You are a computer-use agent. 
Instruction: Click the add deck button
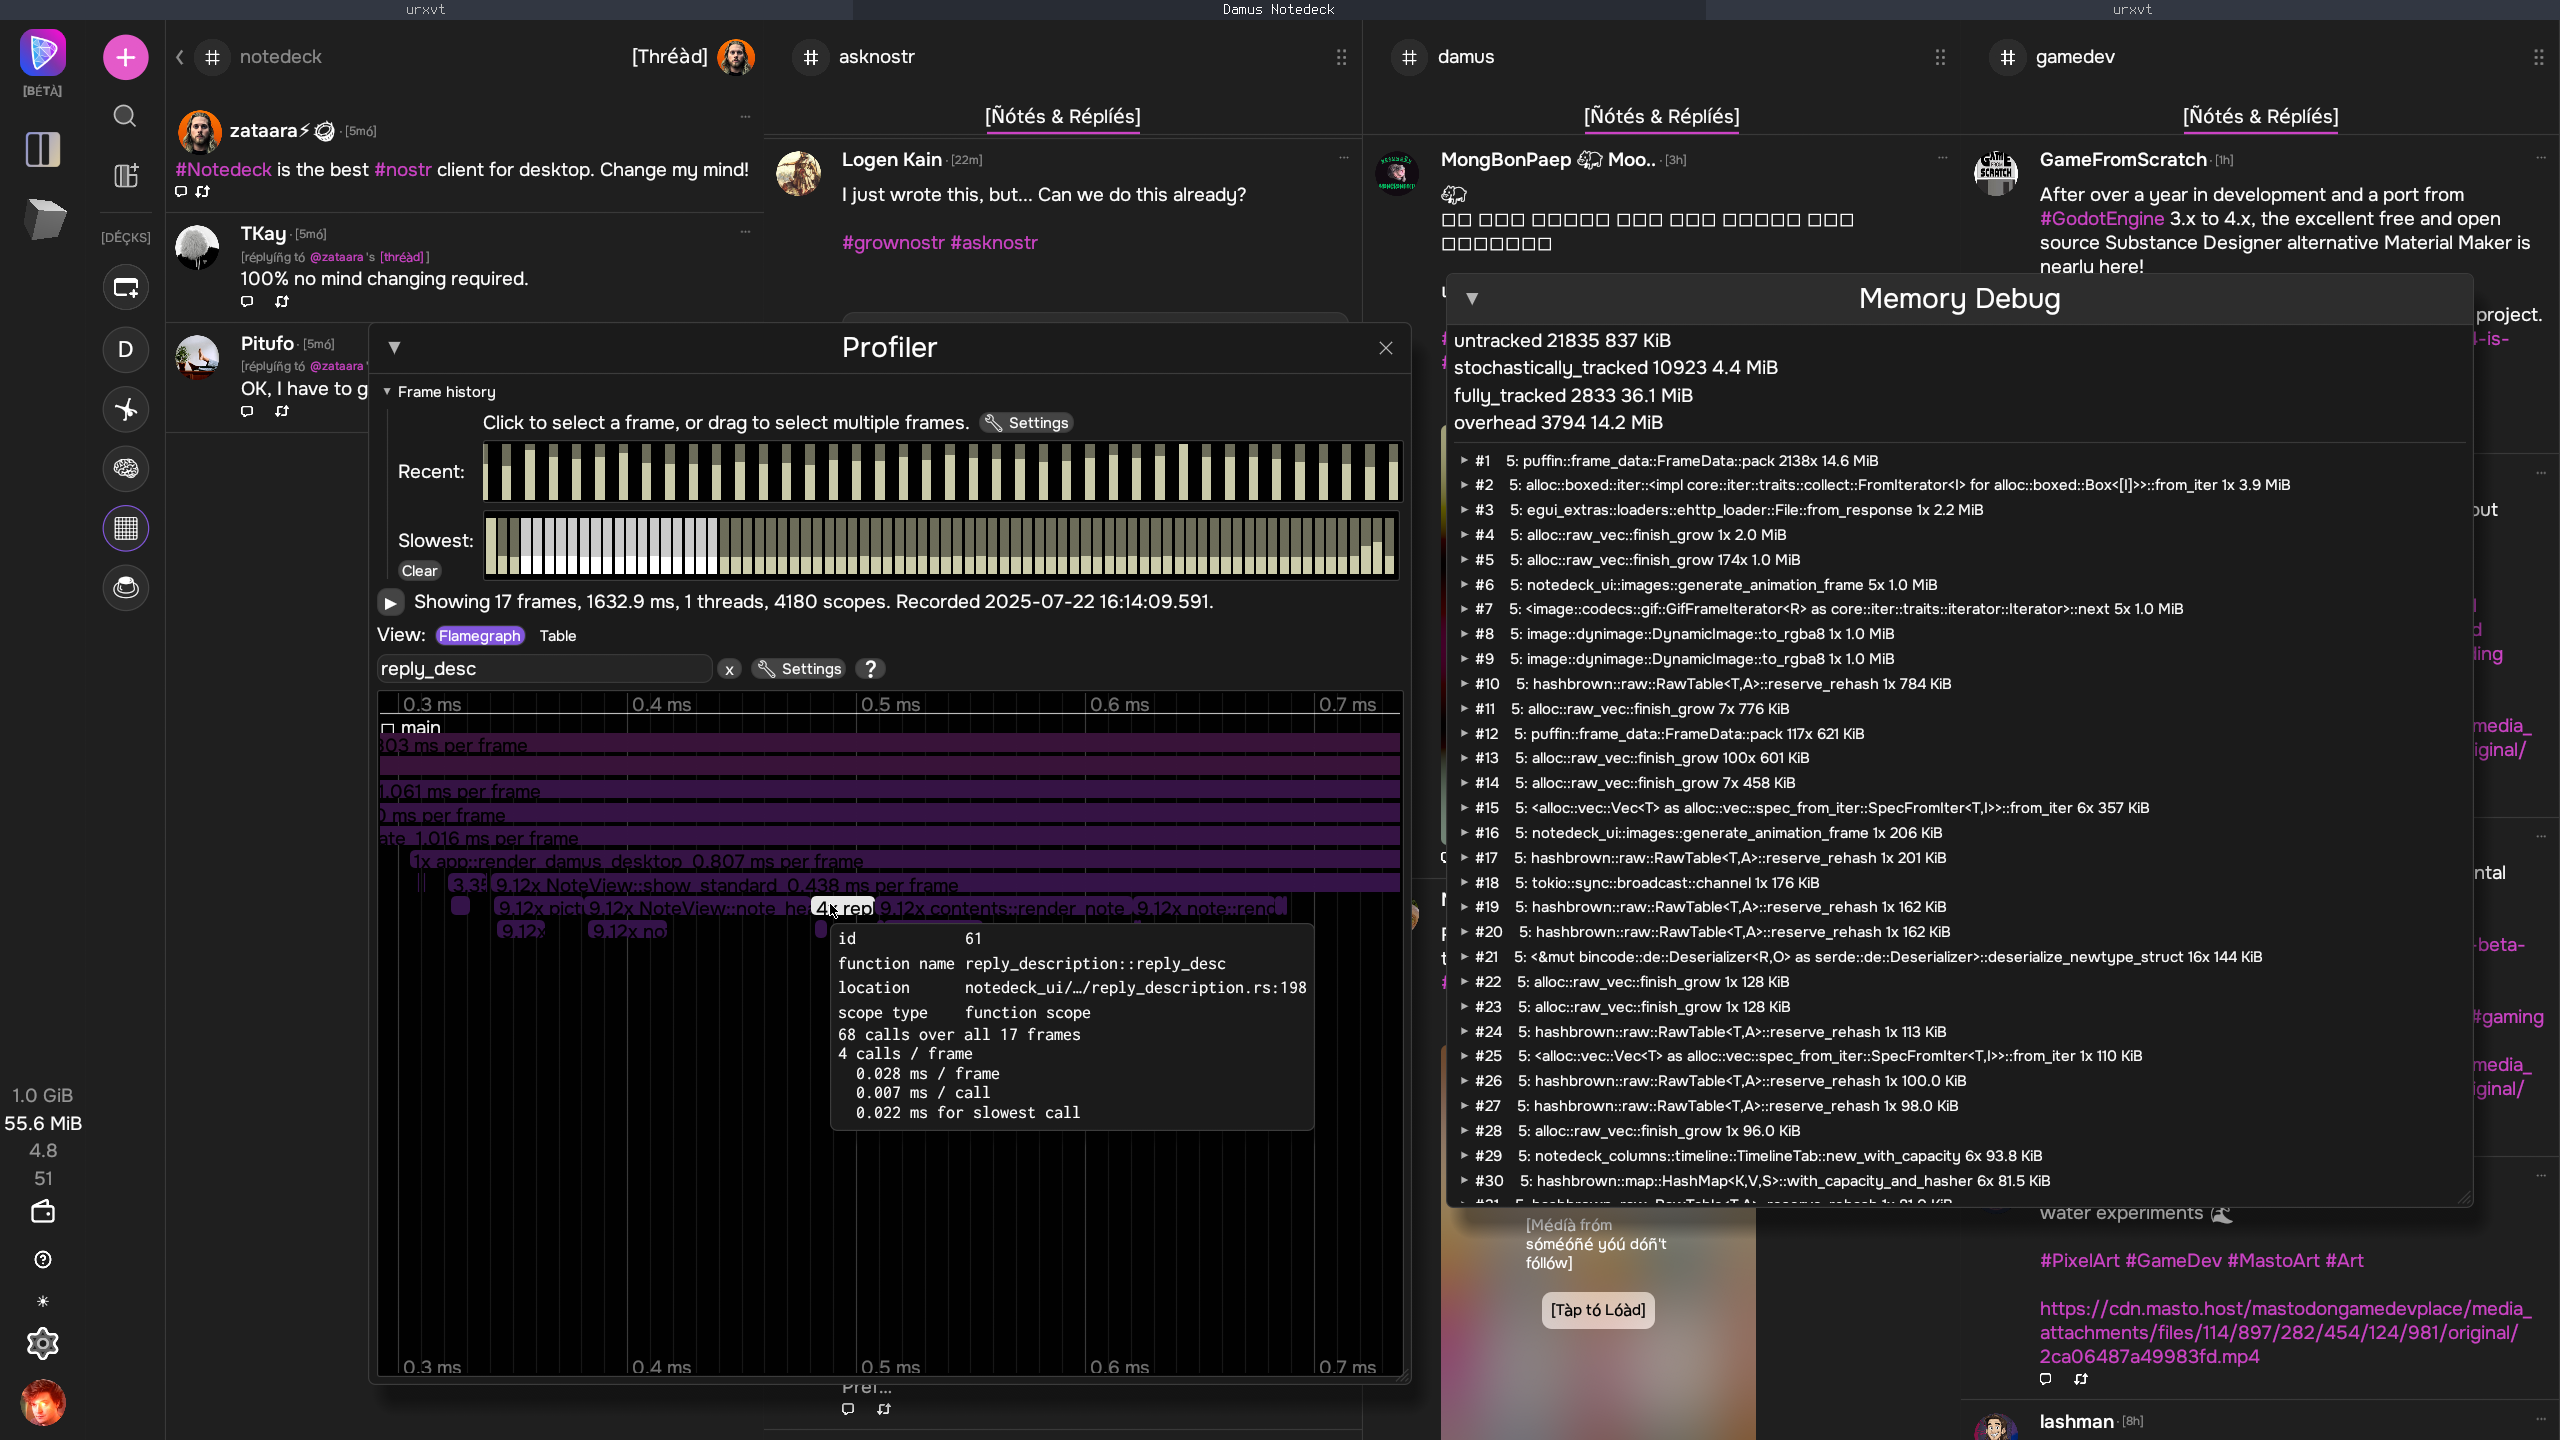(x=126, y=288)
